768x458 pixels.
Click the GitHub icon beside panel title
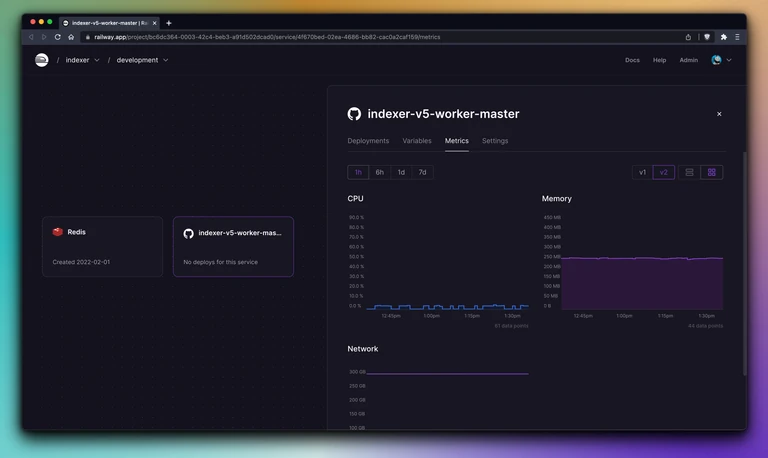tap(354, 114)
